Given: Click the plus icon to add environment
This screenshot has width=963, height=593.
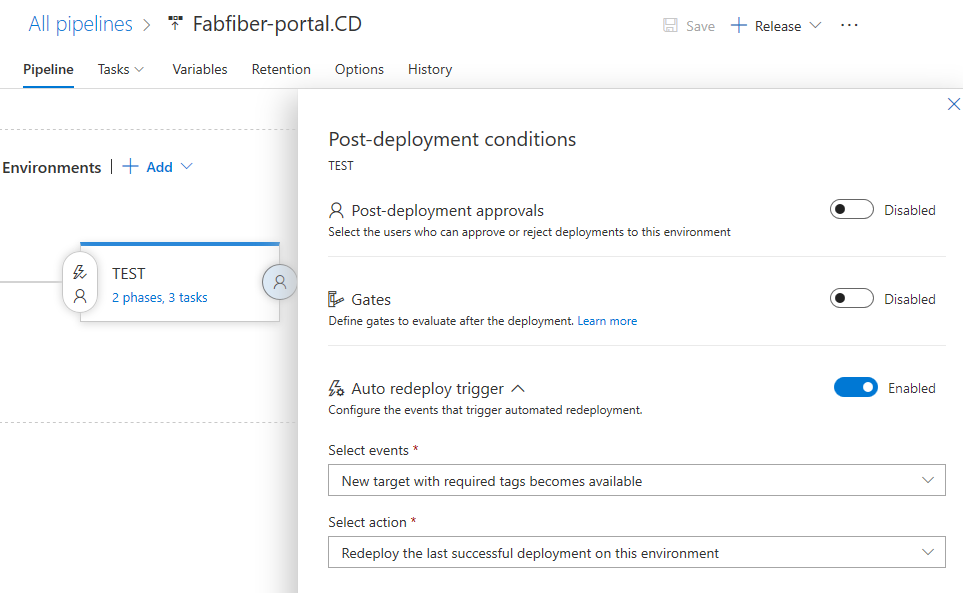Looking at the screenshot, I should pyautogui.click(x=130, y=167).
